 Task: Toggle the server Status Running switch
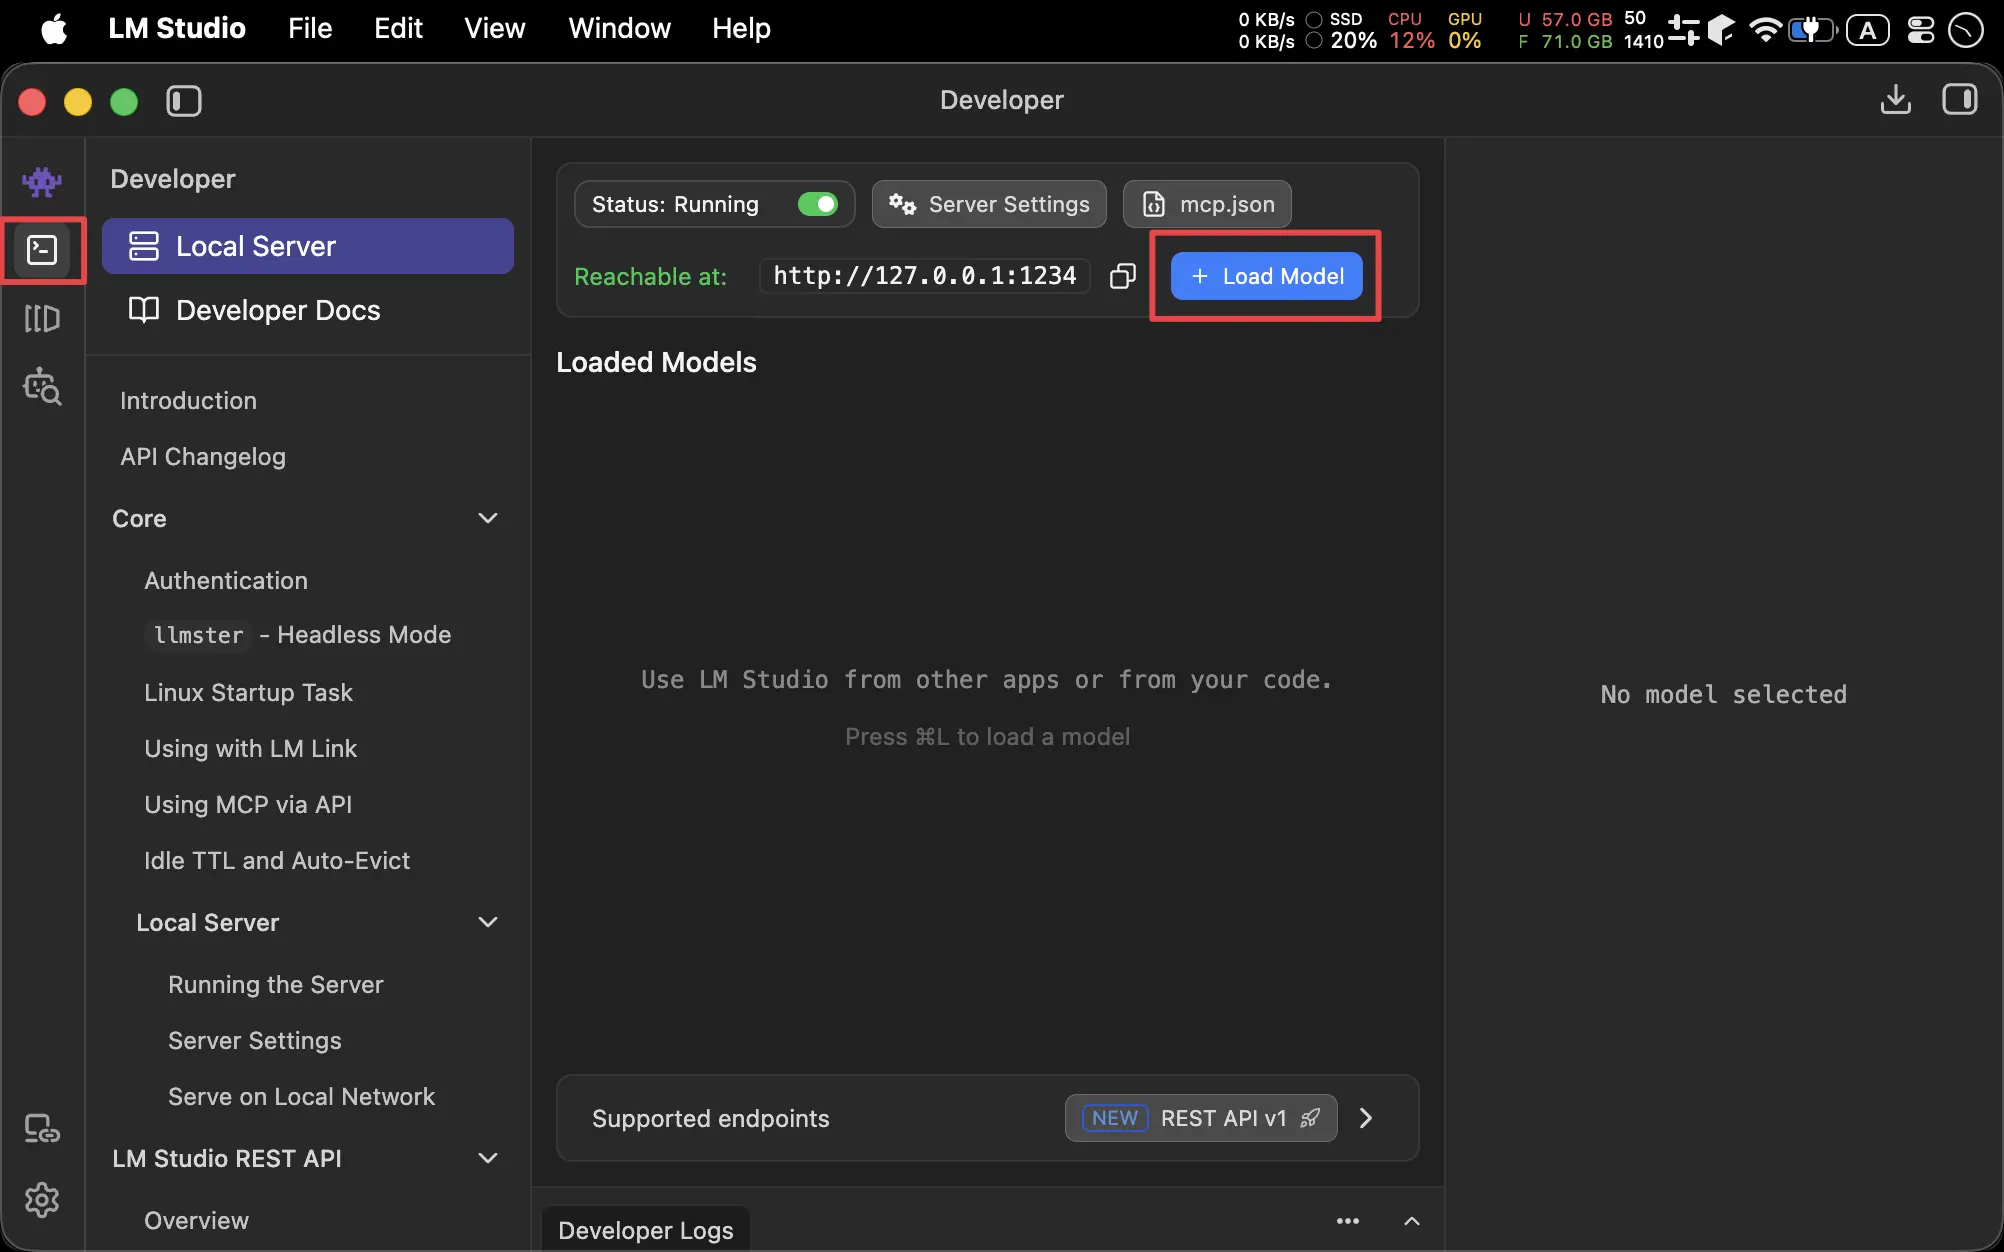pyautogui.click(x=818, y=204)
